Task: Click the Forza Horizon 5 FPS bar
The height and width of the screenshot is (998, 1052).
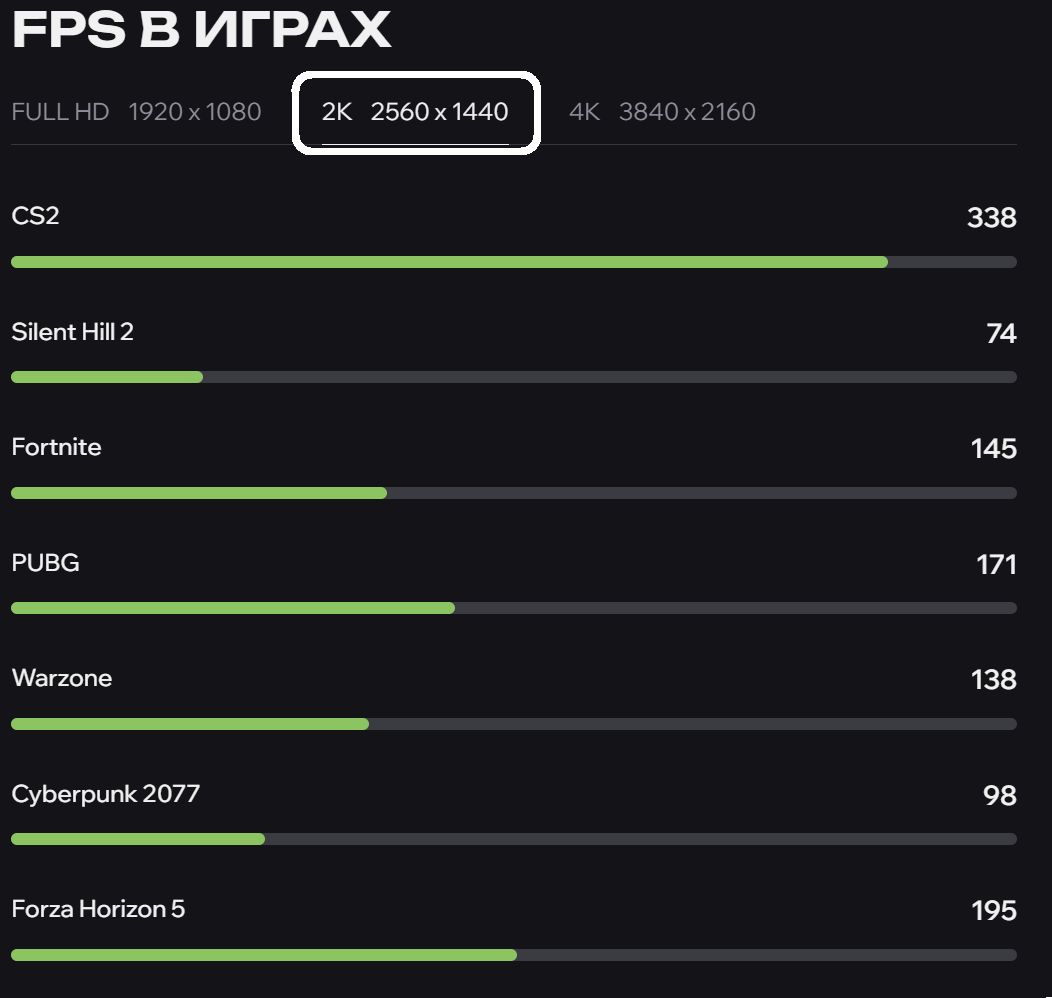Action: coord(264,955)
